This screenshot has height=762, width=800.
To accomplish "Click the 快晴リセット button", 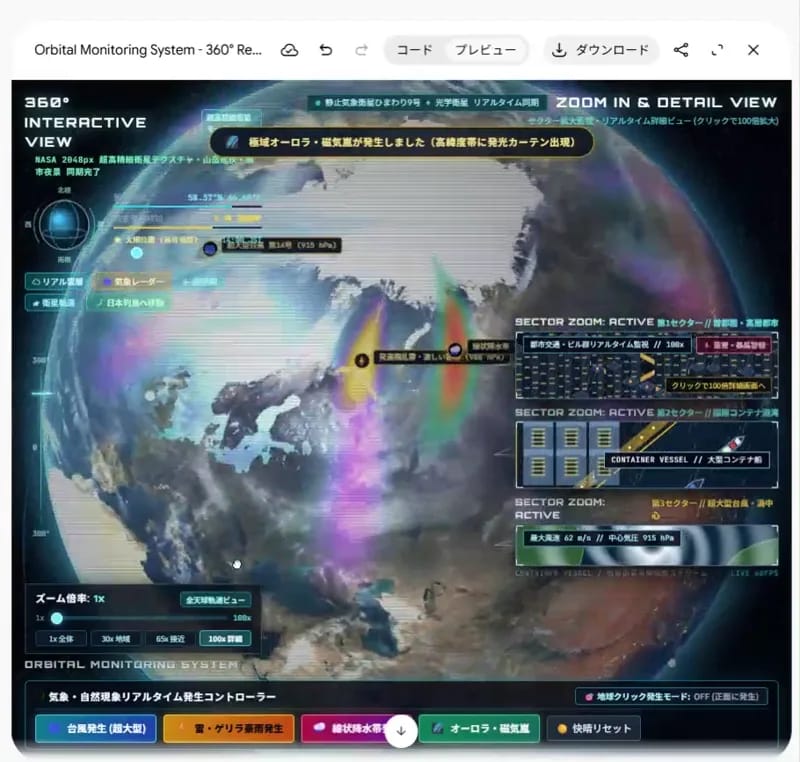I will click(x=594, y=728).
